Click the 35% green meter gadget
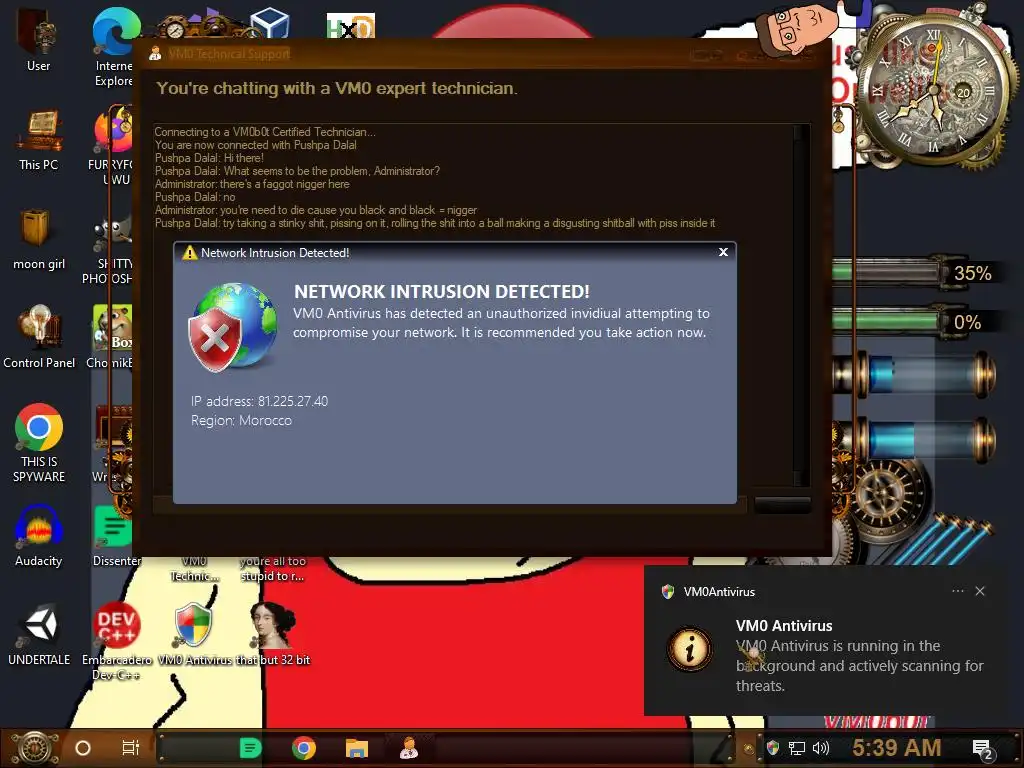The image size is (1024, 768). point(914,273)
